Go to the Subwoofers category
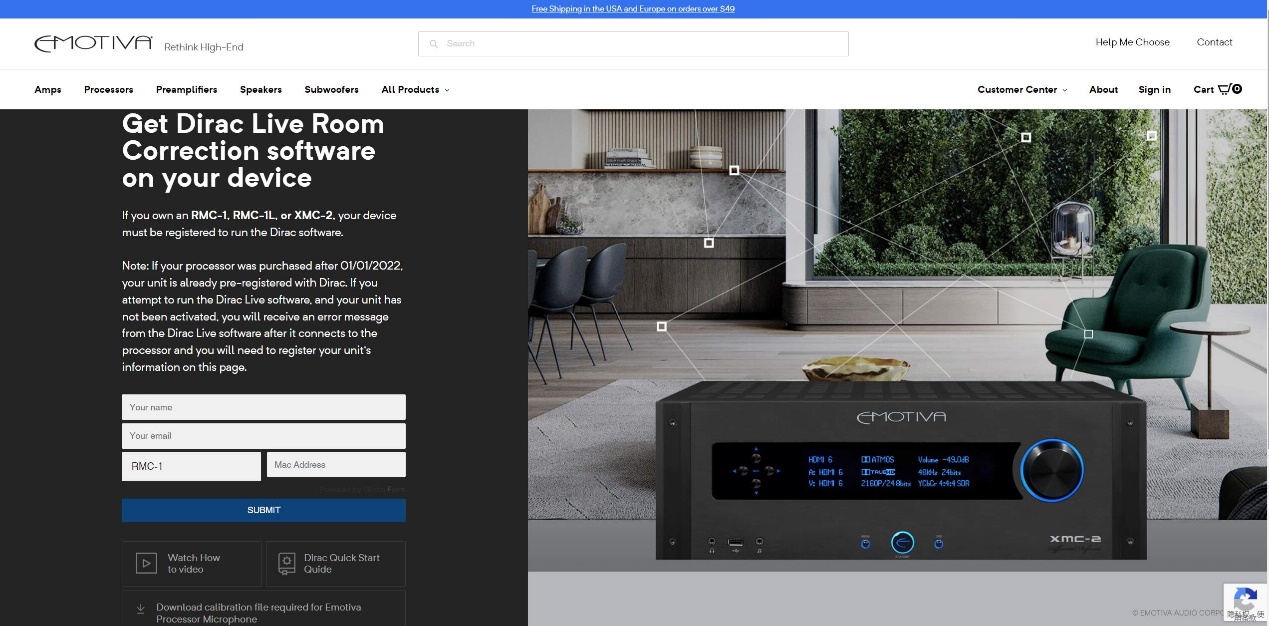The width and height of the screenshot is (1269, 626). coord(331,90)
